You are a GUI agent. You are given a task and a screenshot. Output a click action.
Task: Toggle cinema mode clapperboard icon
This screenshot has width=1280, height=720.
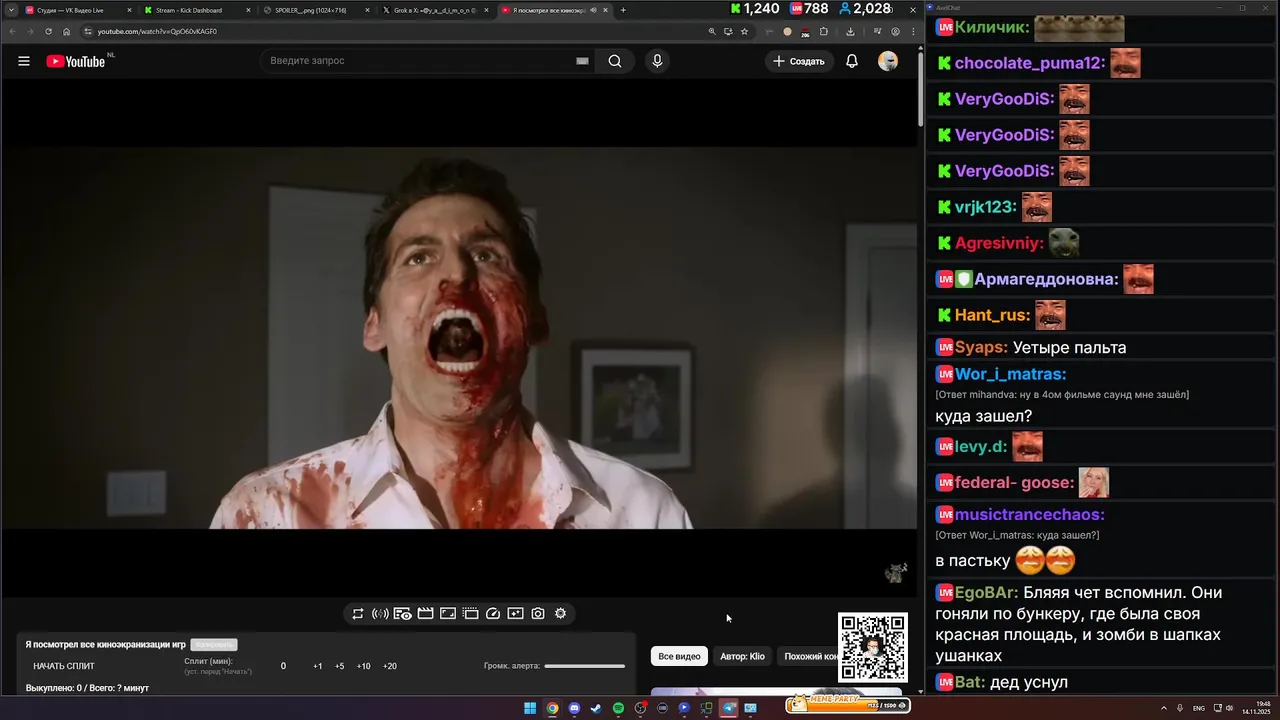(x=425, y=613)
